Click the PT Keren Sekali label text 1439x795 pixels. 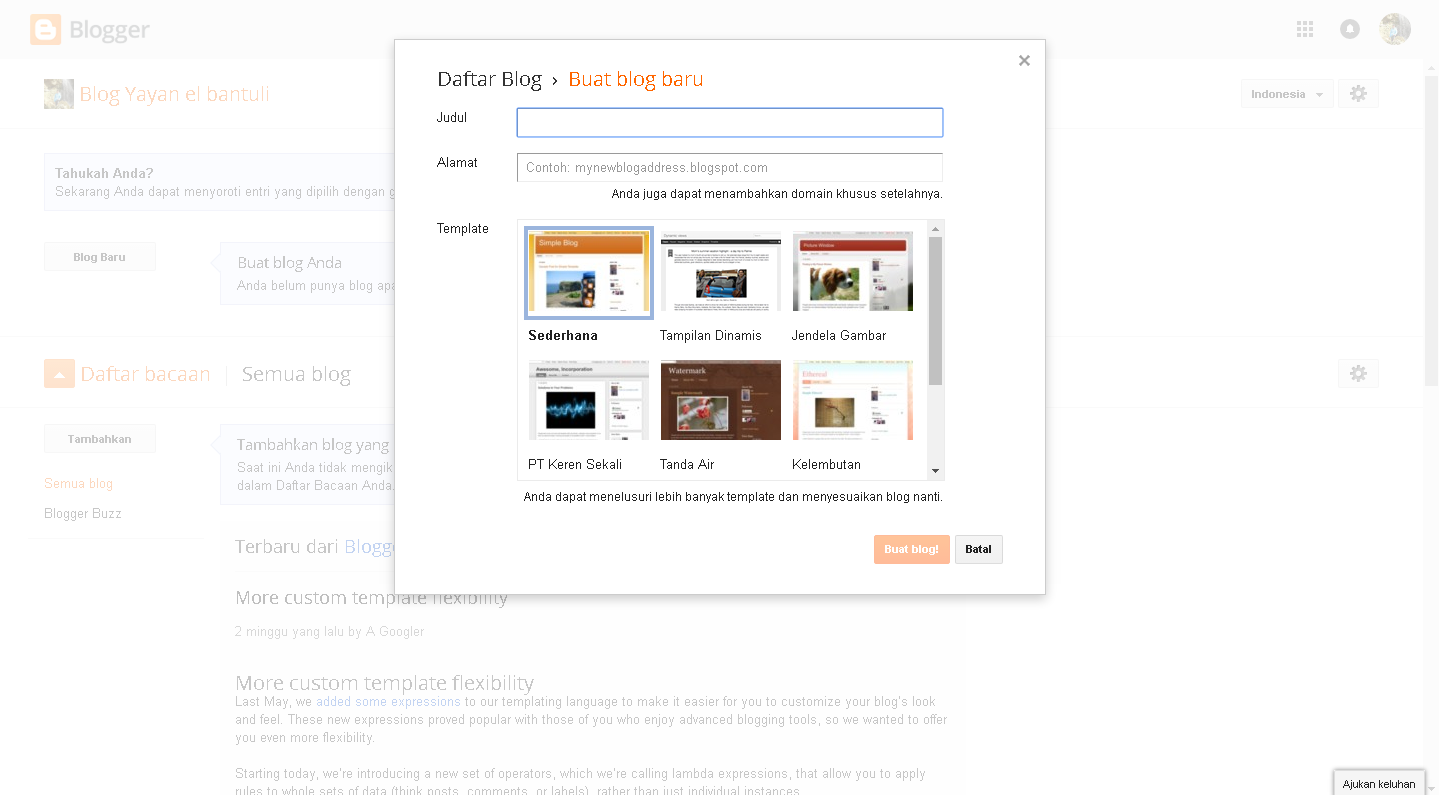575,465
